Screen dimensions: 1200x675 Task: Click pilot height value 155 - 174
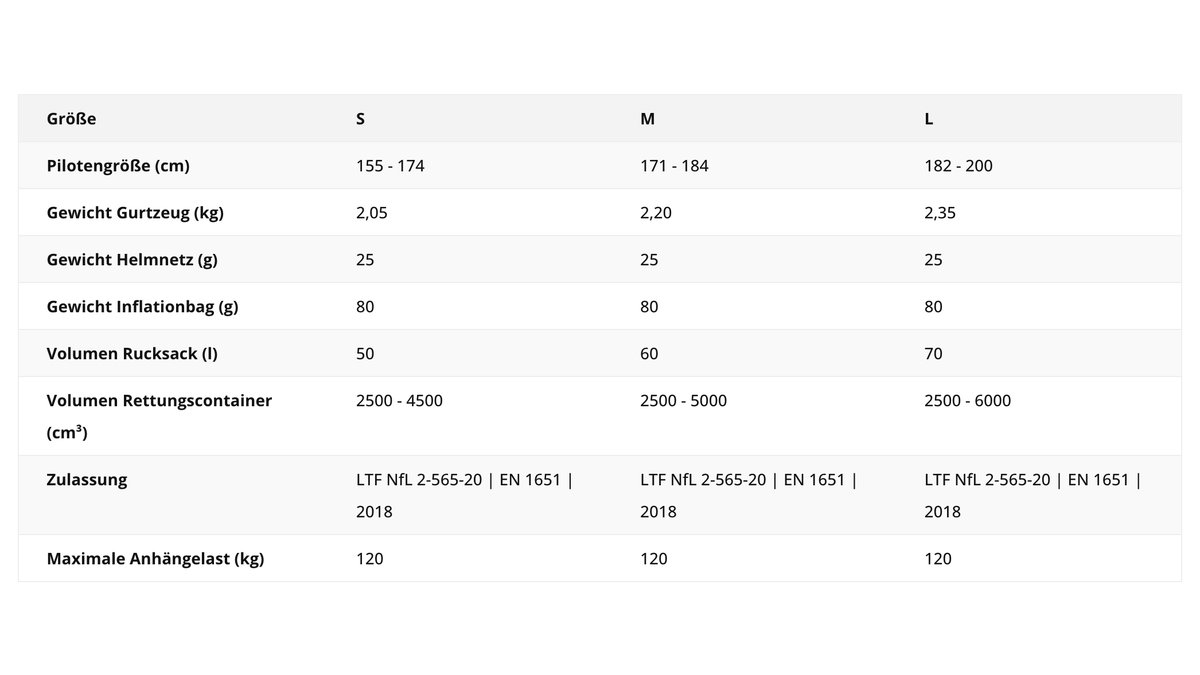[x=390, y=166]
